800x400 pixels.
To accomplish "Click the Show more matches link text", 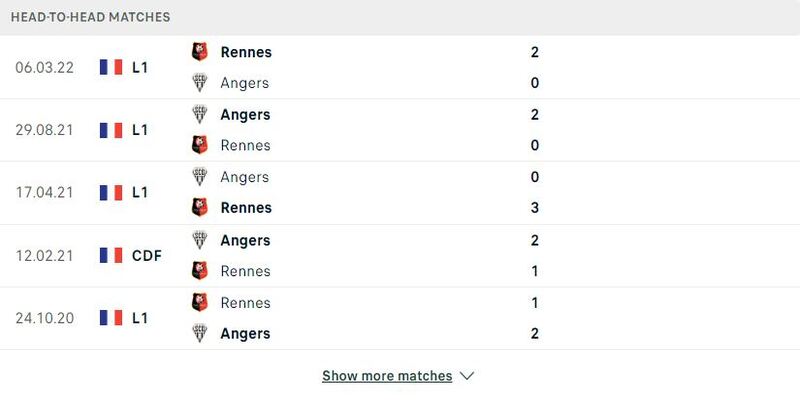I will [x=387, y=376].
